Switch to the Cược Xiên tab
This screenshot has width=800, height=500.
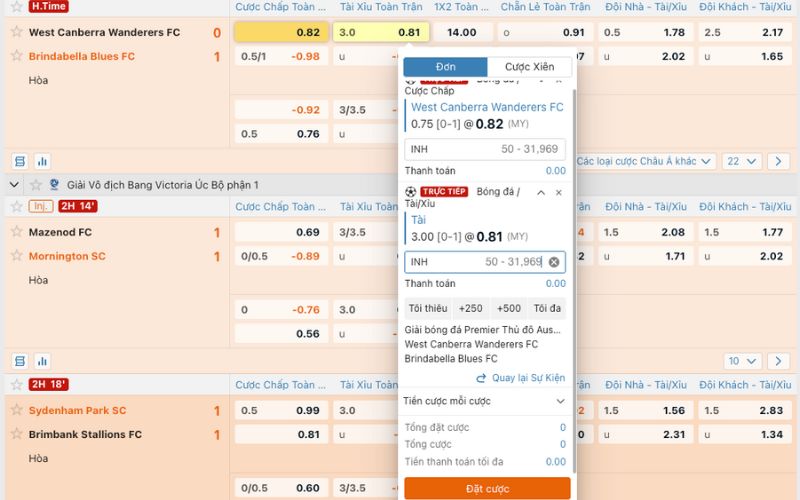pyautogui.click(x=529, y=67)
